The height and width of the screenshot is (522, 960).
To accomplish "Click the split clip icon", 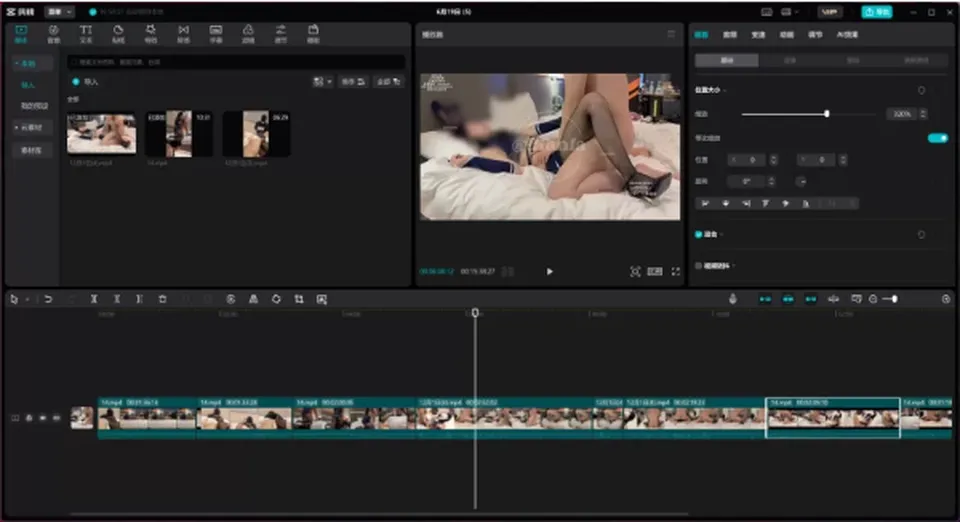I will [x=94, y=299].
